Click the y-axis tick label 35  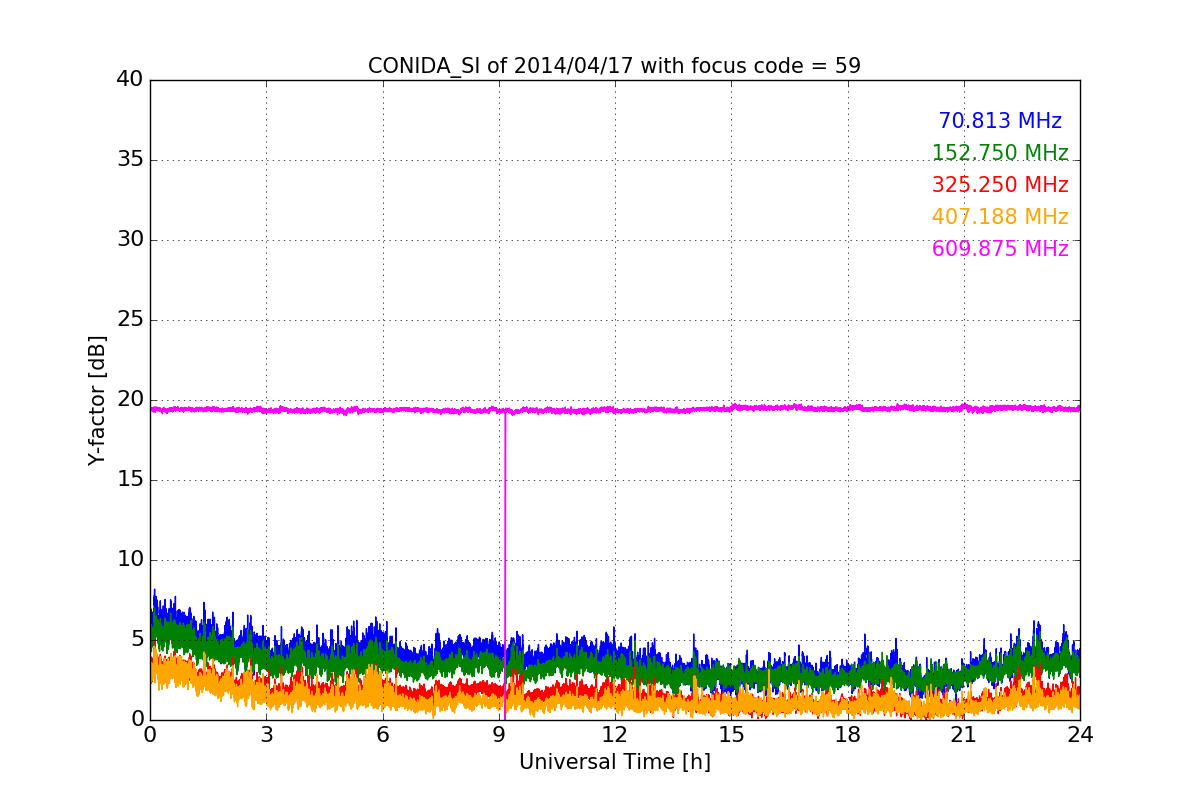(130, 159)
